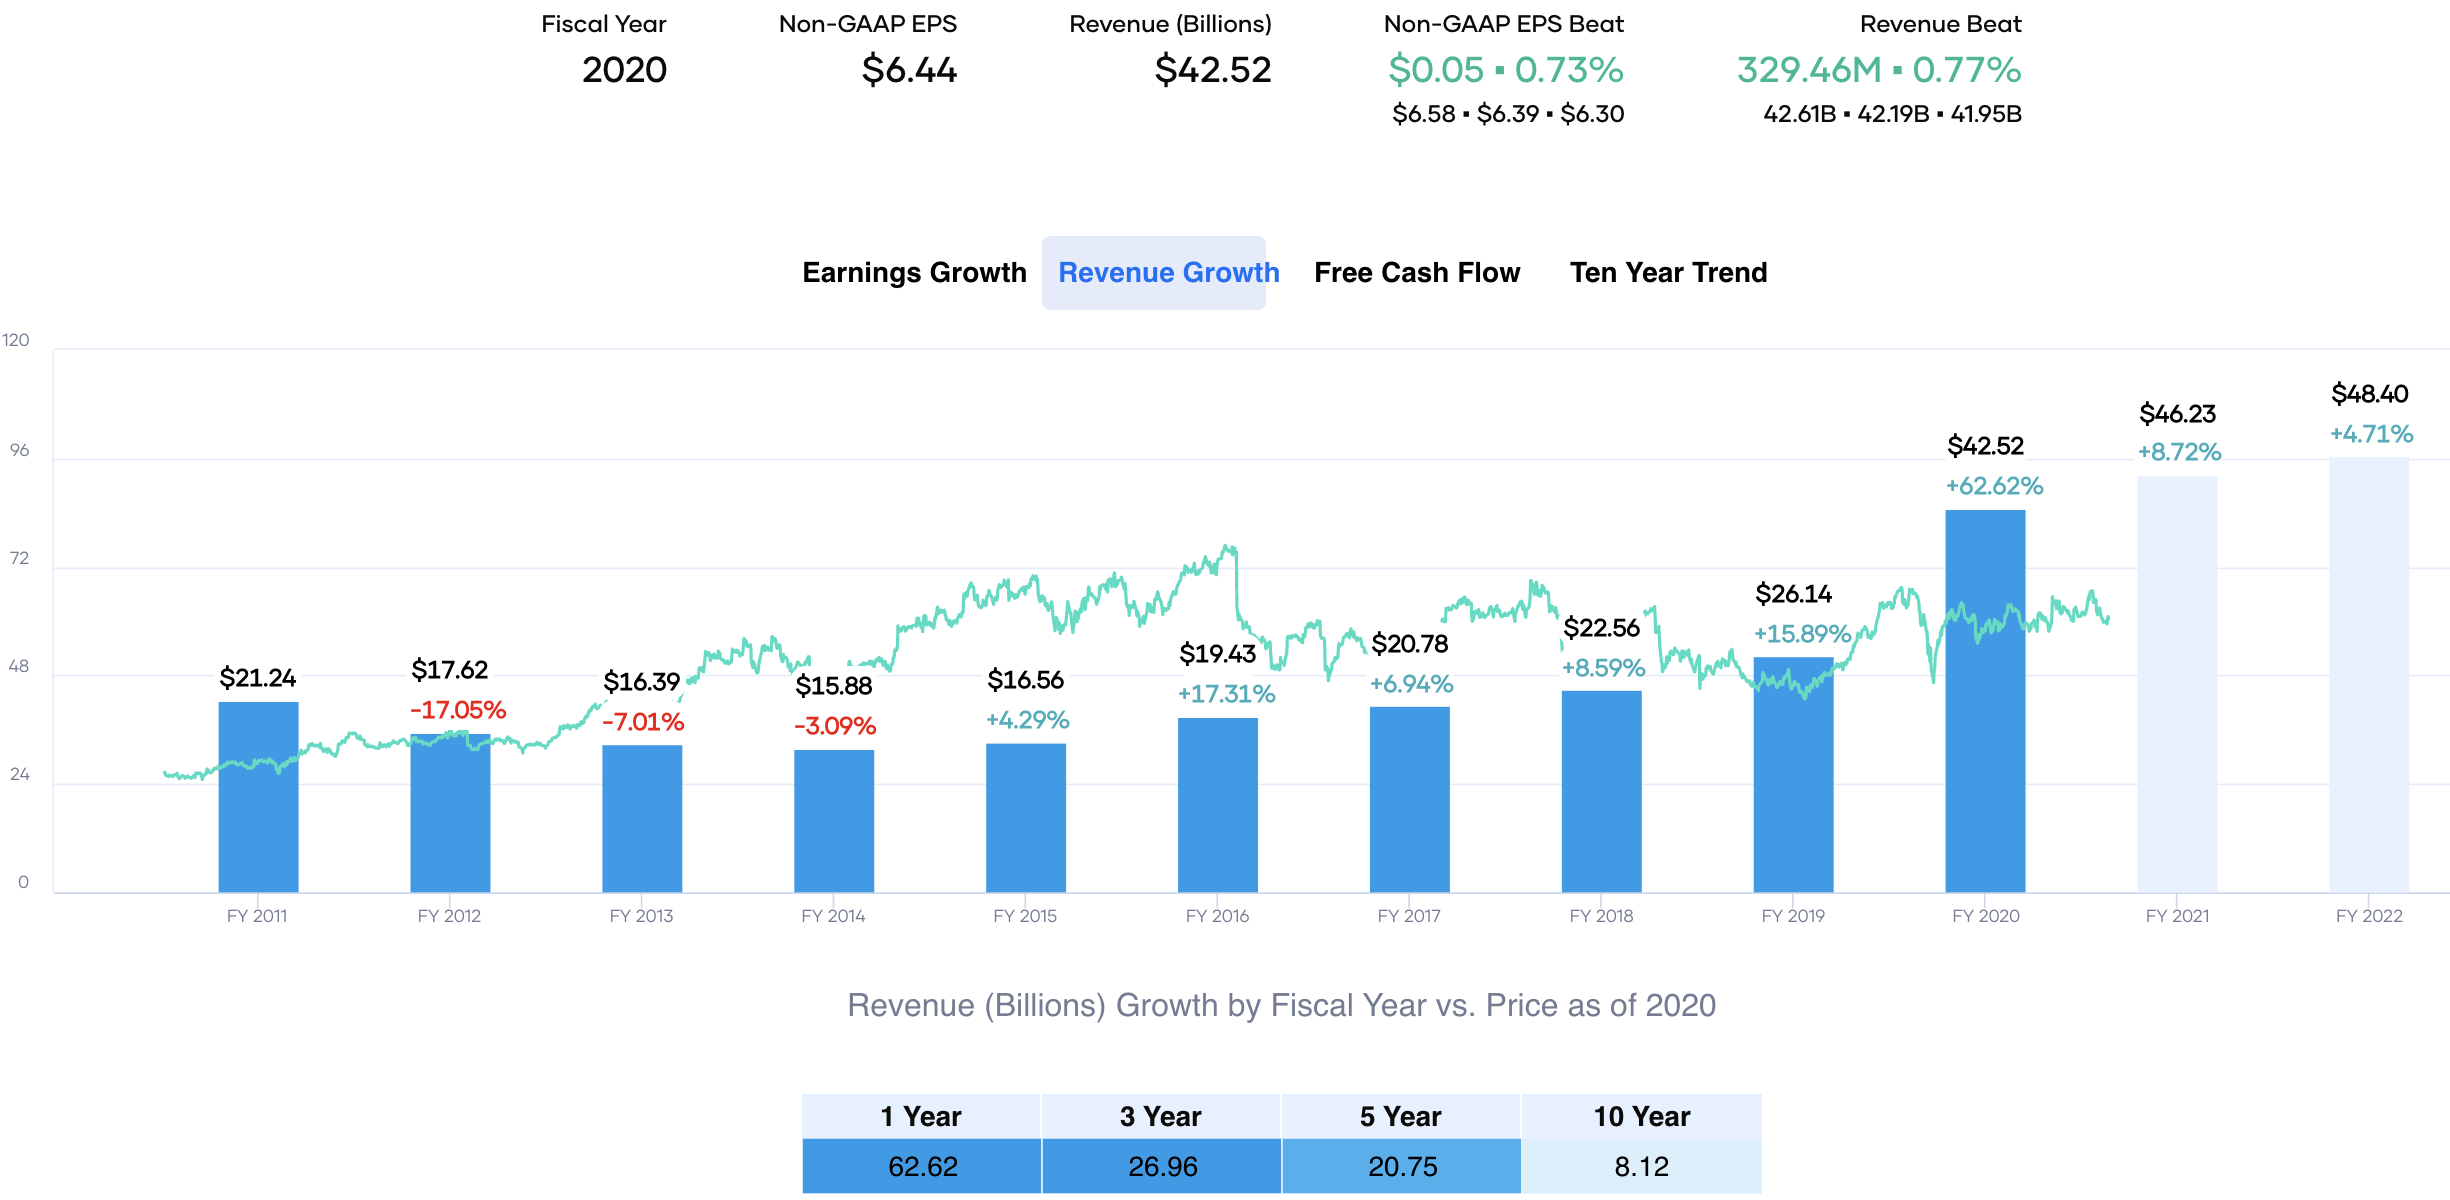Viewport: 2450px width, 1200px height.
Task: Click the Non-GAAP EPS value $6.44
Action: (x=909, y=70)
